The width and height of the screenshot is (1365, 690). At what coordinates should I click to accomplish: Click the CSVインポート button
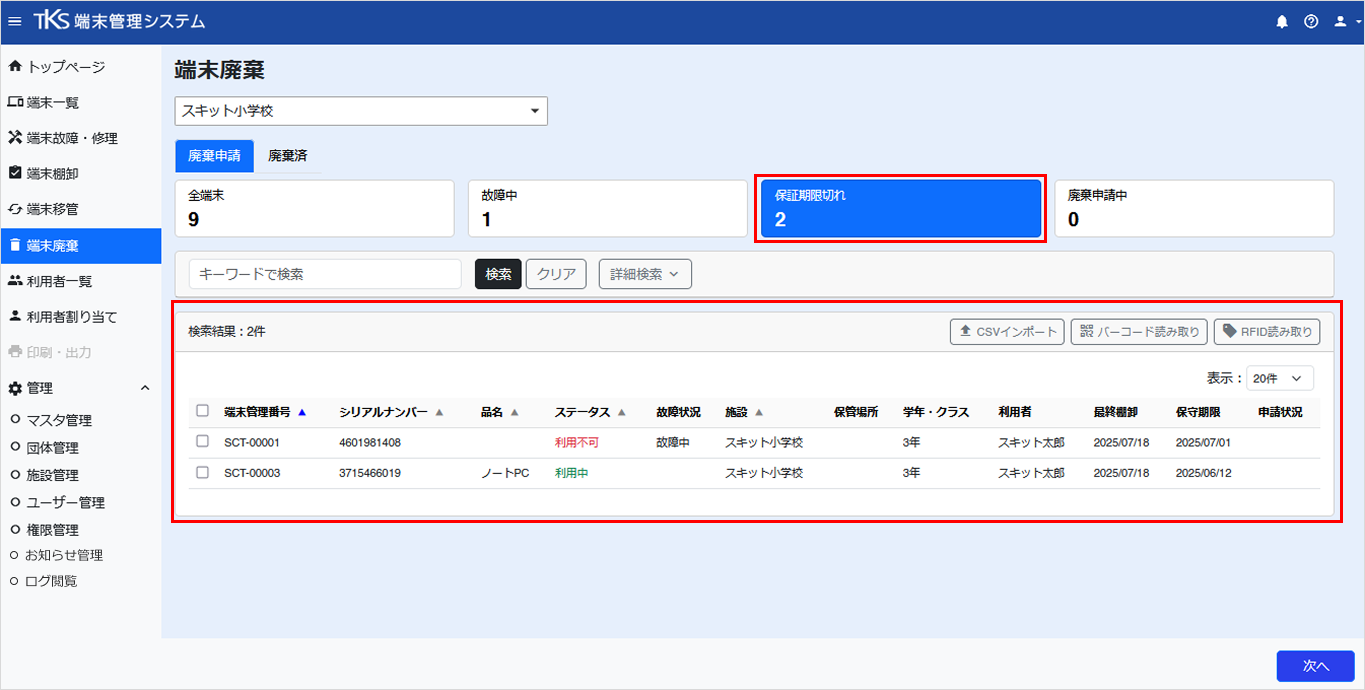pos(1007,332)
